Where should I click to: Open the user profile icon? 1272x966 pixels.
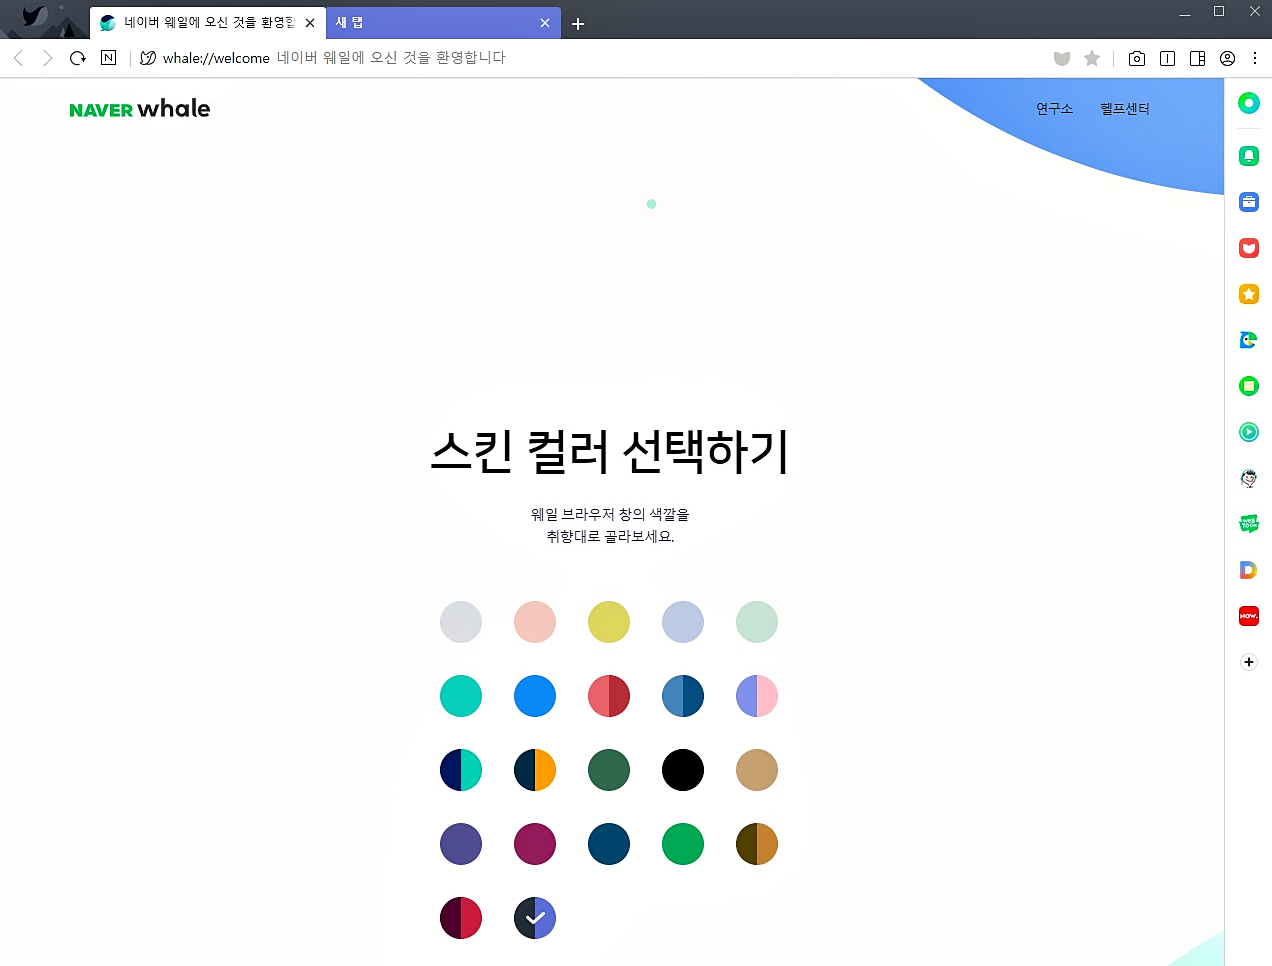click(1227, 58)
